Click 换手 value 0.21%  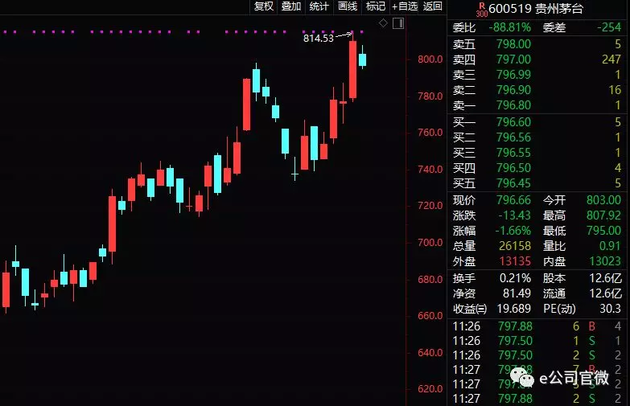[515, 278]
